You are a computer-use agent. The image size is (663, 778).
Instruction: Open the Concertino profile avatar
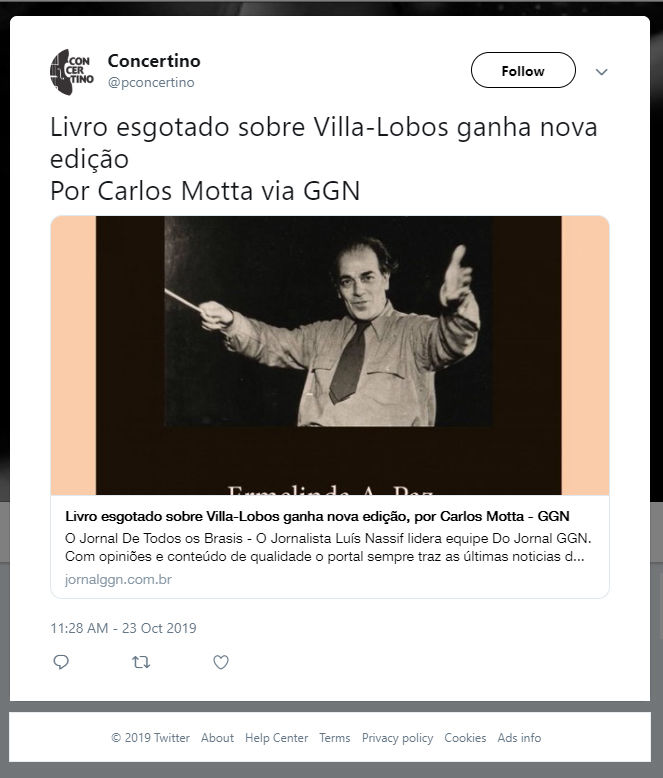click(72, 72)
